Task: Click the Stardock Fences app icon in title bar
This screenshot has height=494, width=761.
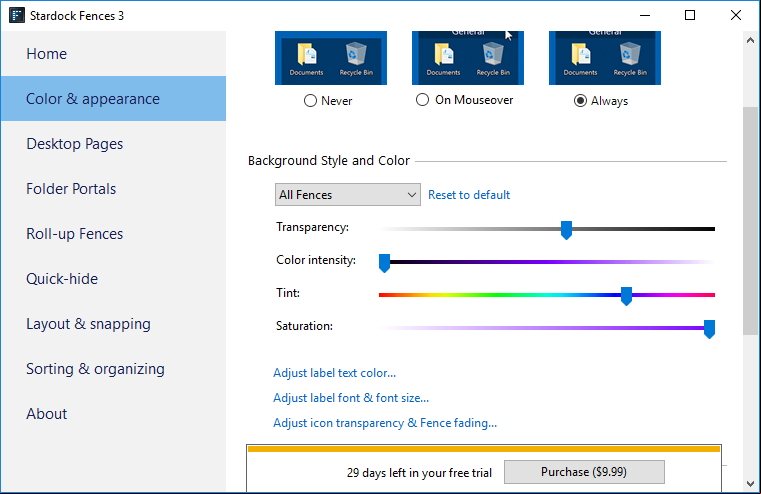Action: point(17,16)
